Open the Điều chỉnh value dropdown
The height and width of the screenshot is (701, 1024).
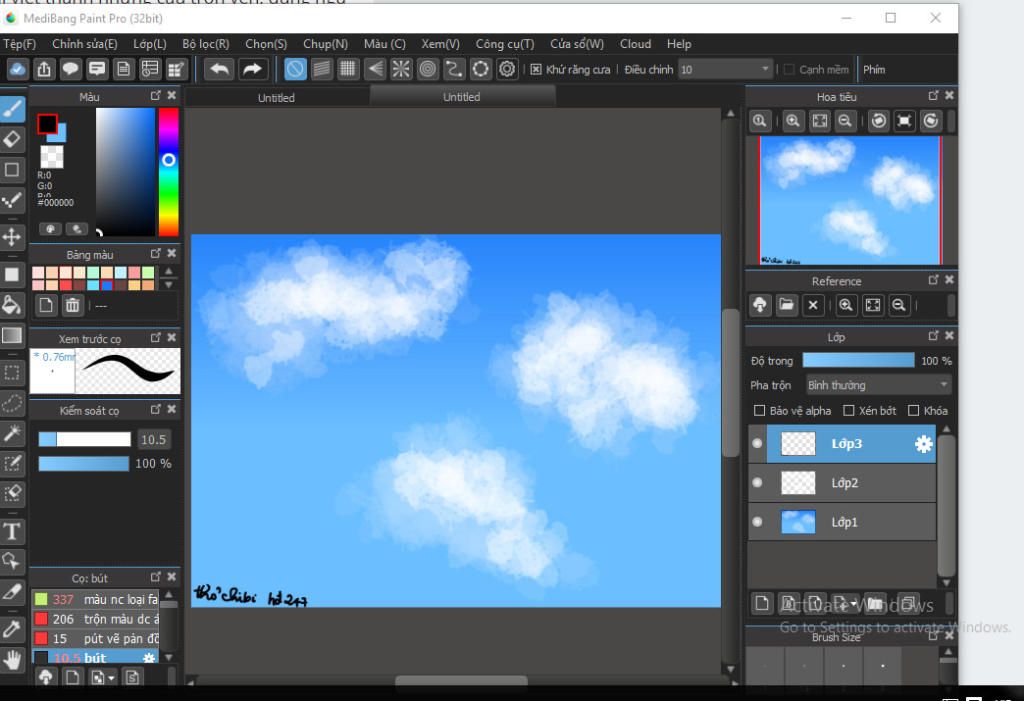(725, 69)
